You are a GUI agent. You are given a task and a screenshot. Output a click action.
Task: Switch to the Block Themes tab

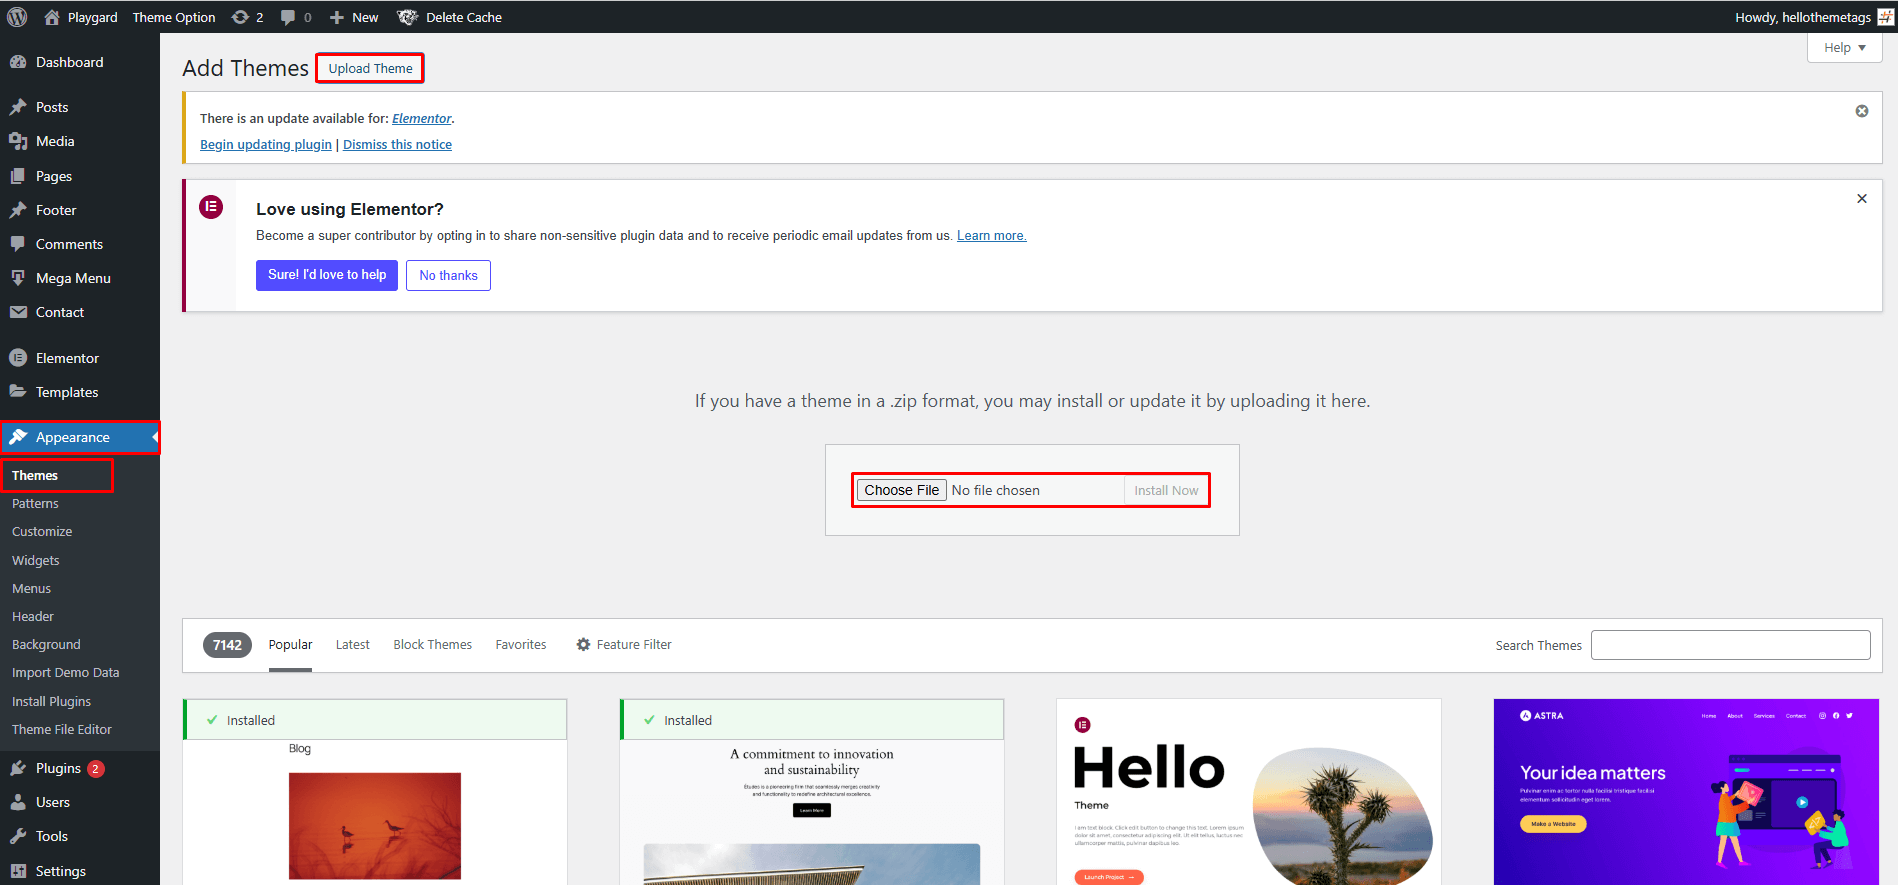(432, 645)
